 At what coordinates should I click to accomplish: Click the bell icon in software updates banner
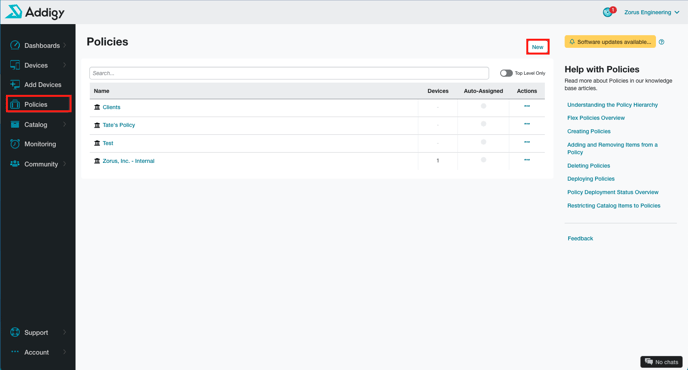pos(572,42)
